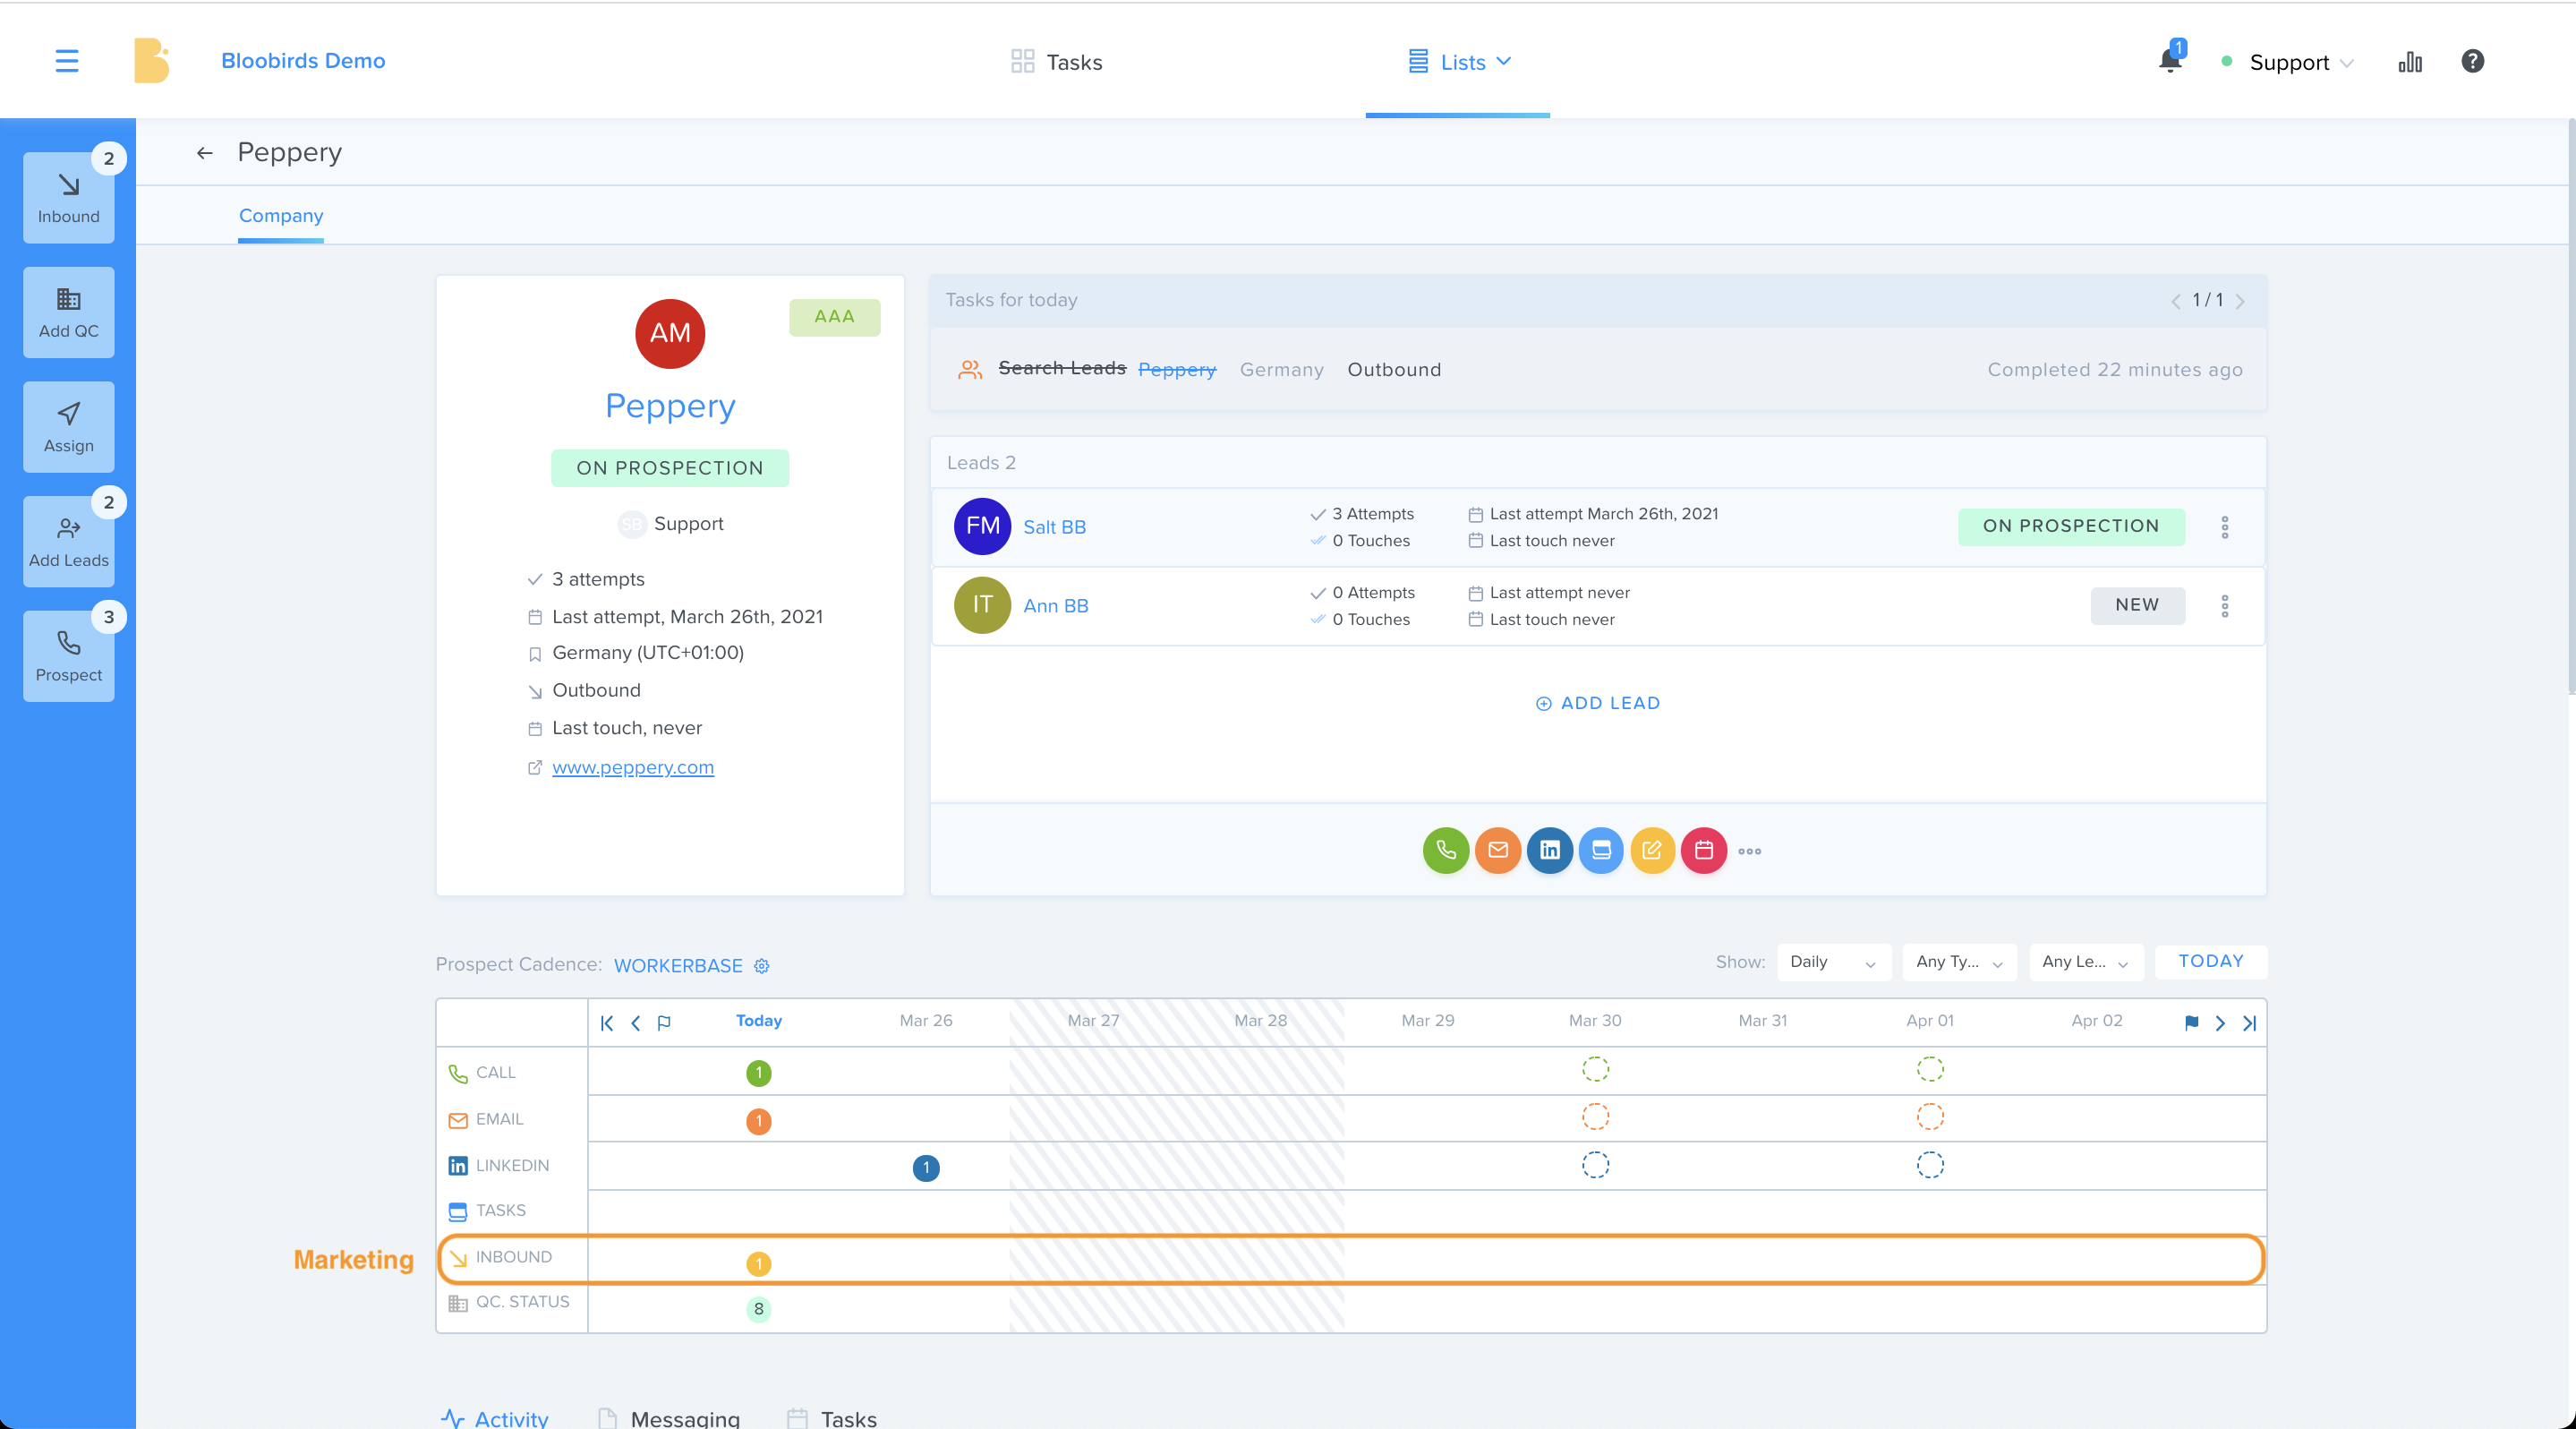Click the Peppery link in completed task
Viewport: 2576px width, 1429px height.
pyautogui.click(x=1177, y=370)
